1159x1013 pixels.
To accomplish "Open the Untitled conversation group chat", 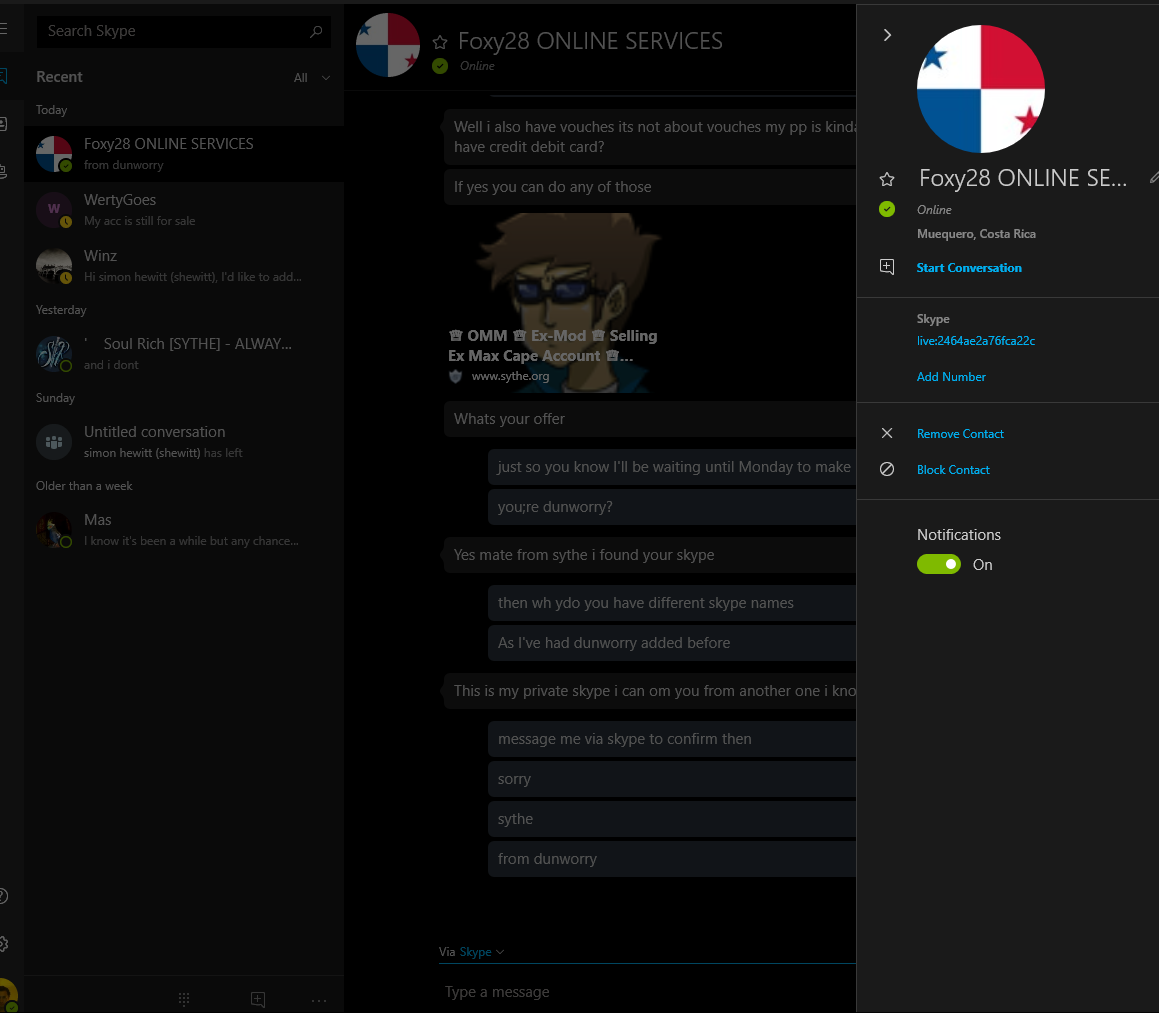I will coord(184,441).
